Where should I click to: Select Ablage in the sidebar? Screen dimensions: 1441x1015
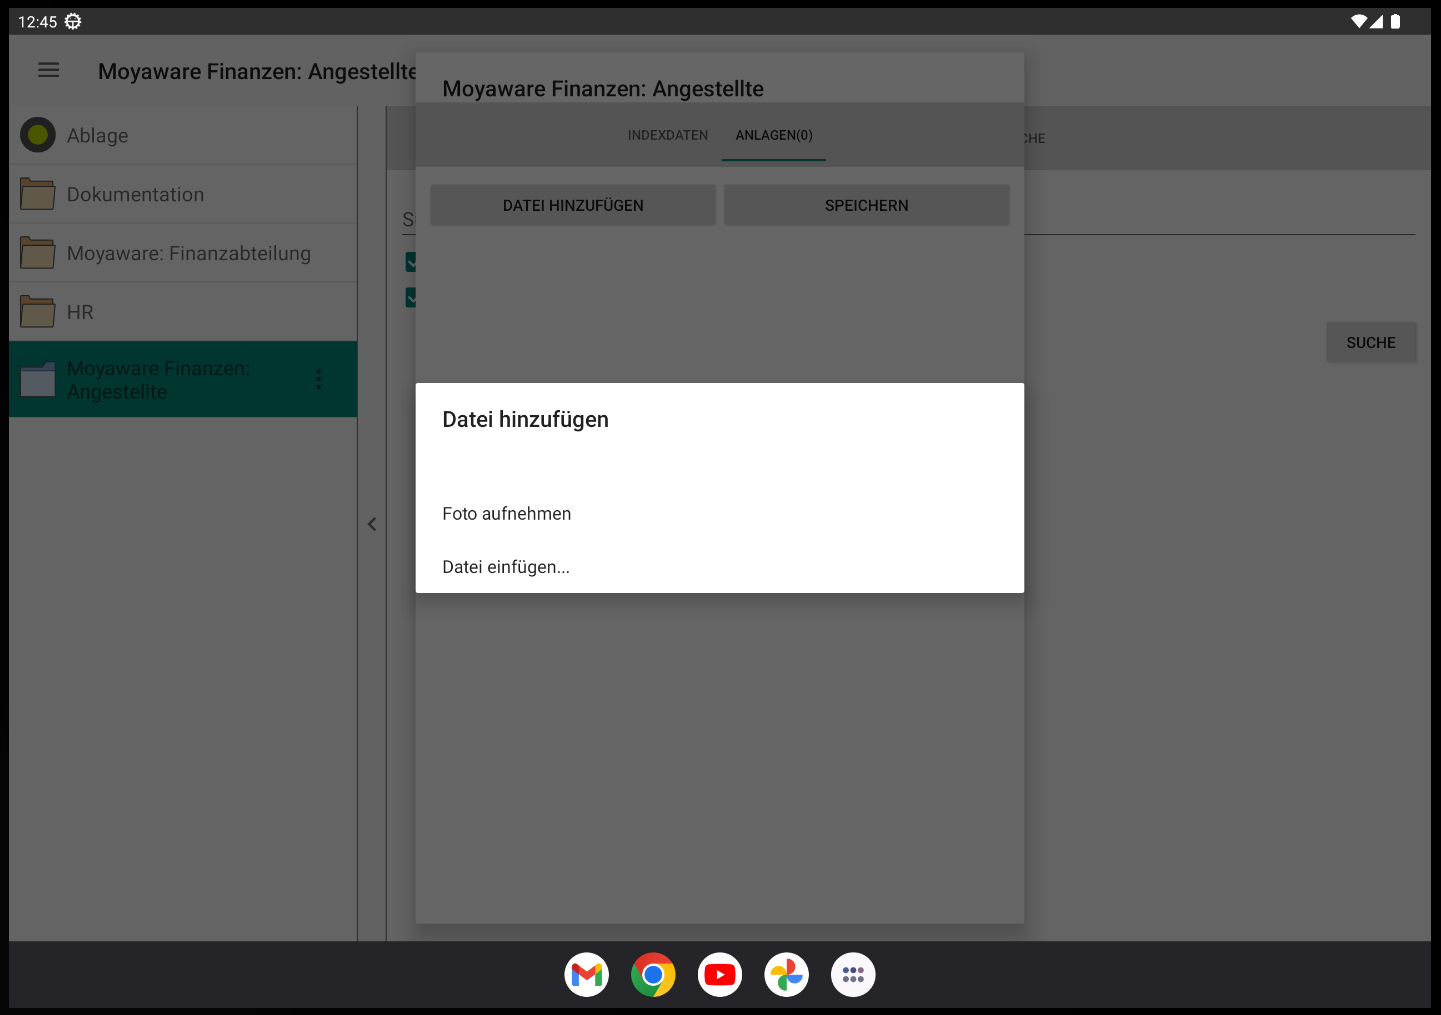[183, 135]
